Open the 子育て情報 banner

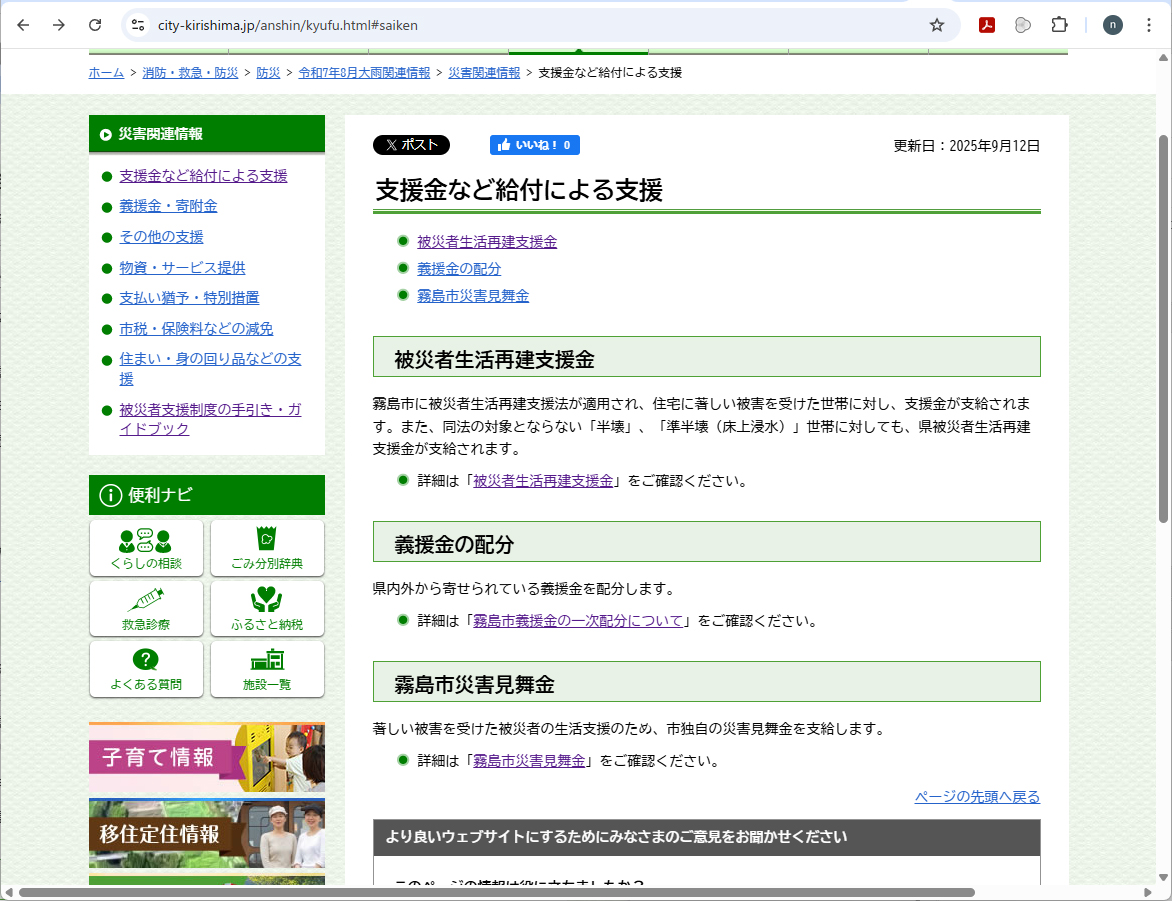[206, 757]
